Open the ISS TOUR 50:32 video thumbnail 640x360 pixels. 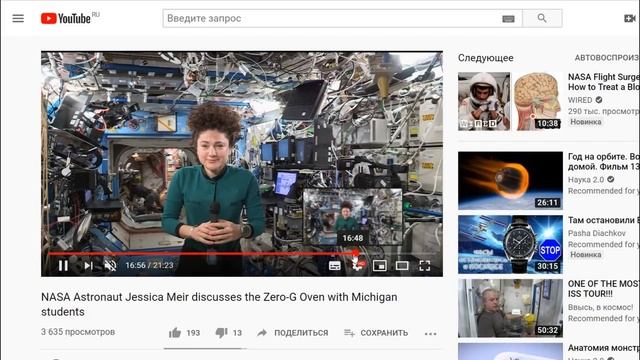click(x=510, y=308)
